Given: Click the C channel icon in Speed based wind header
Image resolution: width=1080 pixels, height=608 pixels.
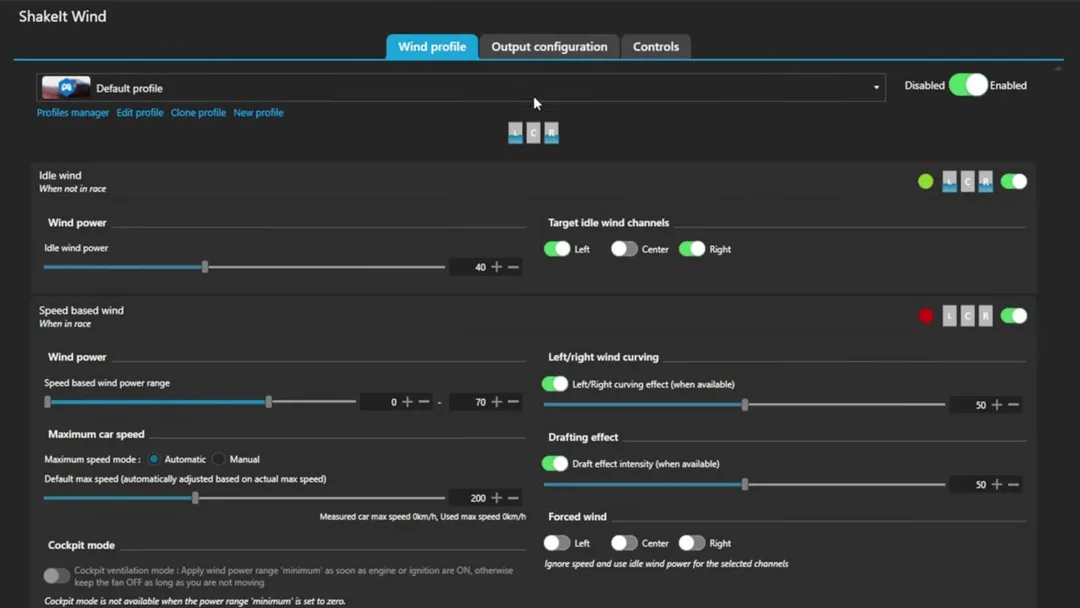Looking at the screenshot, I should click(x=968, y=315).
